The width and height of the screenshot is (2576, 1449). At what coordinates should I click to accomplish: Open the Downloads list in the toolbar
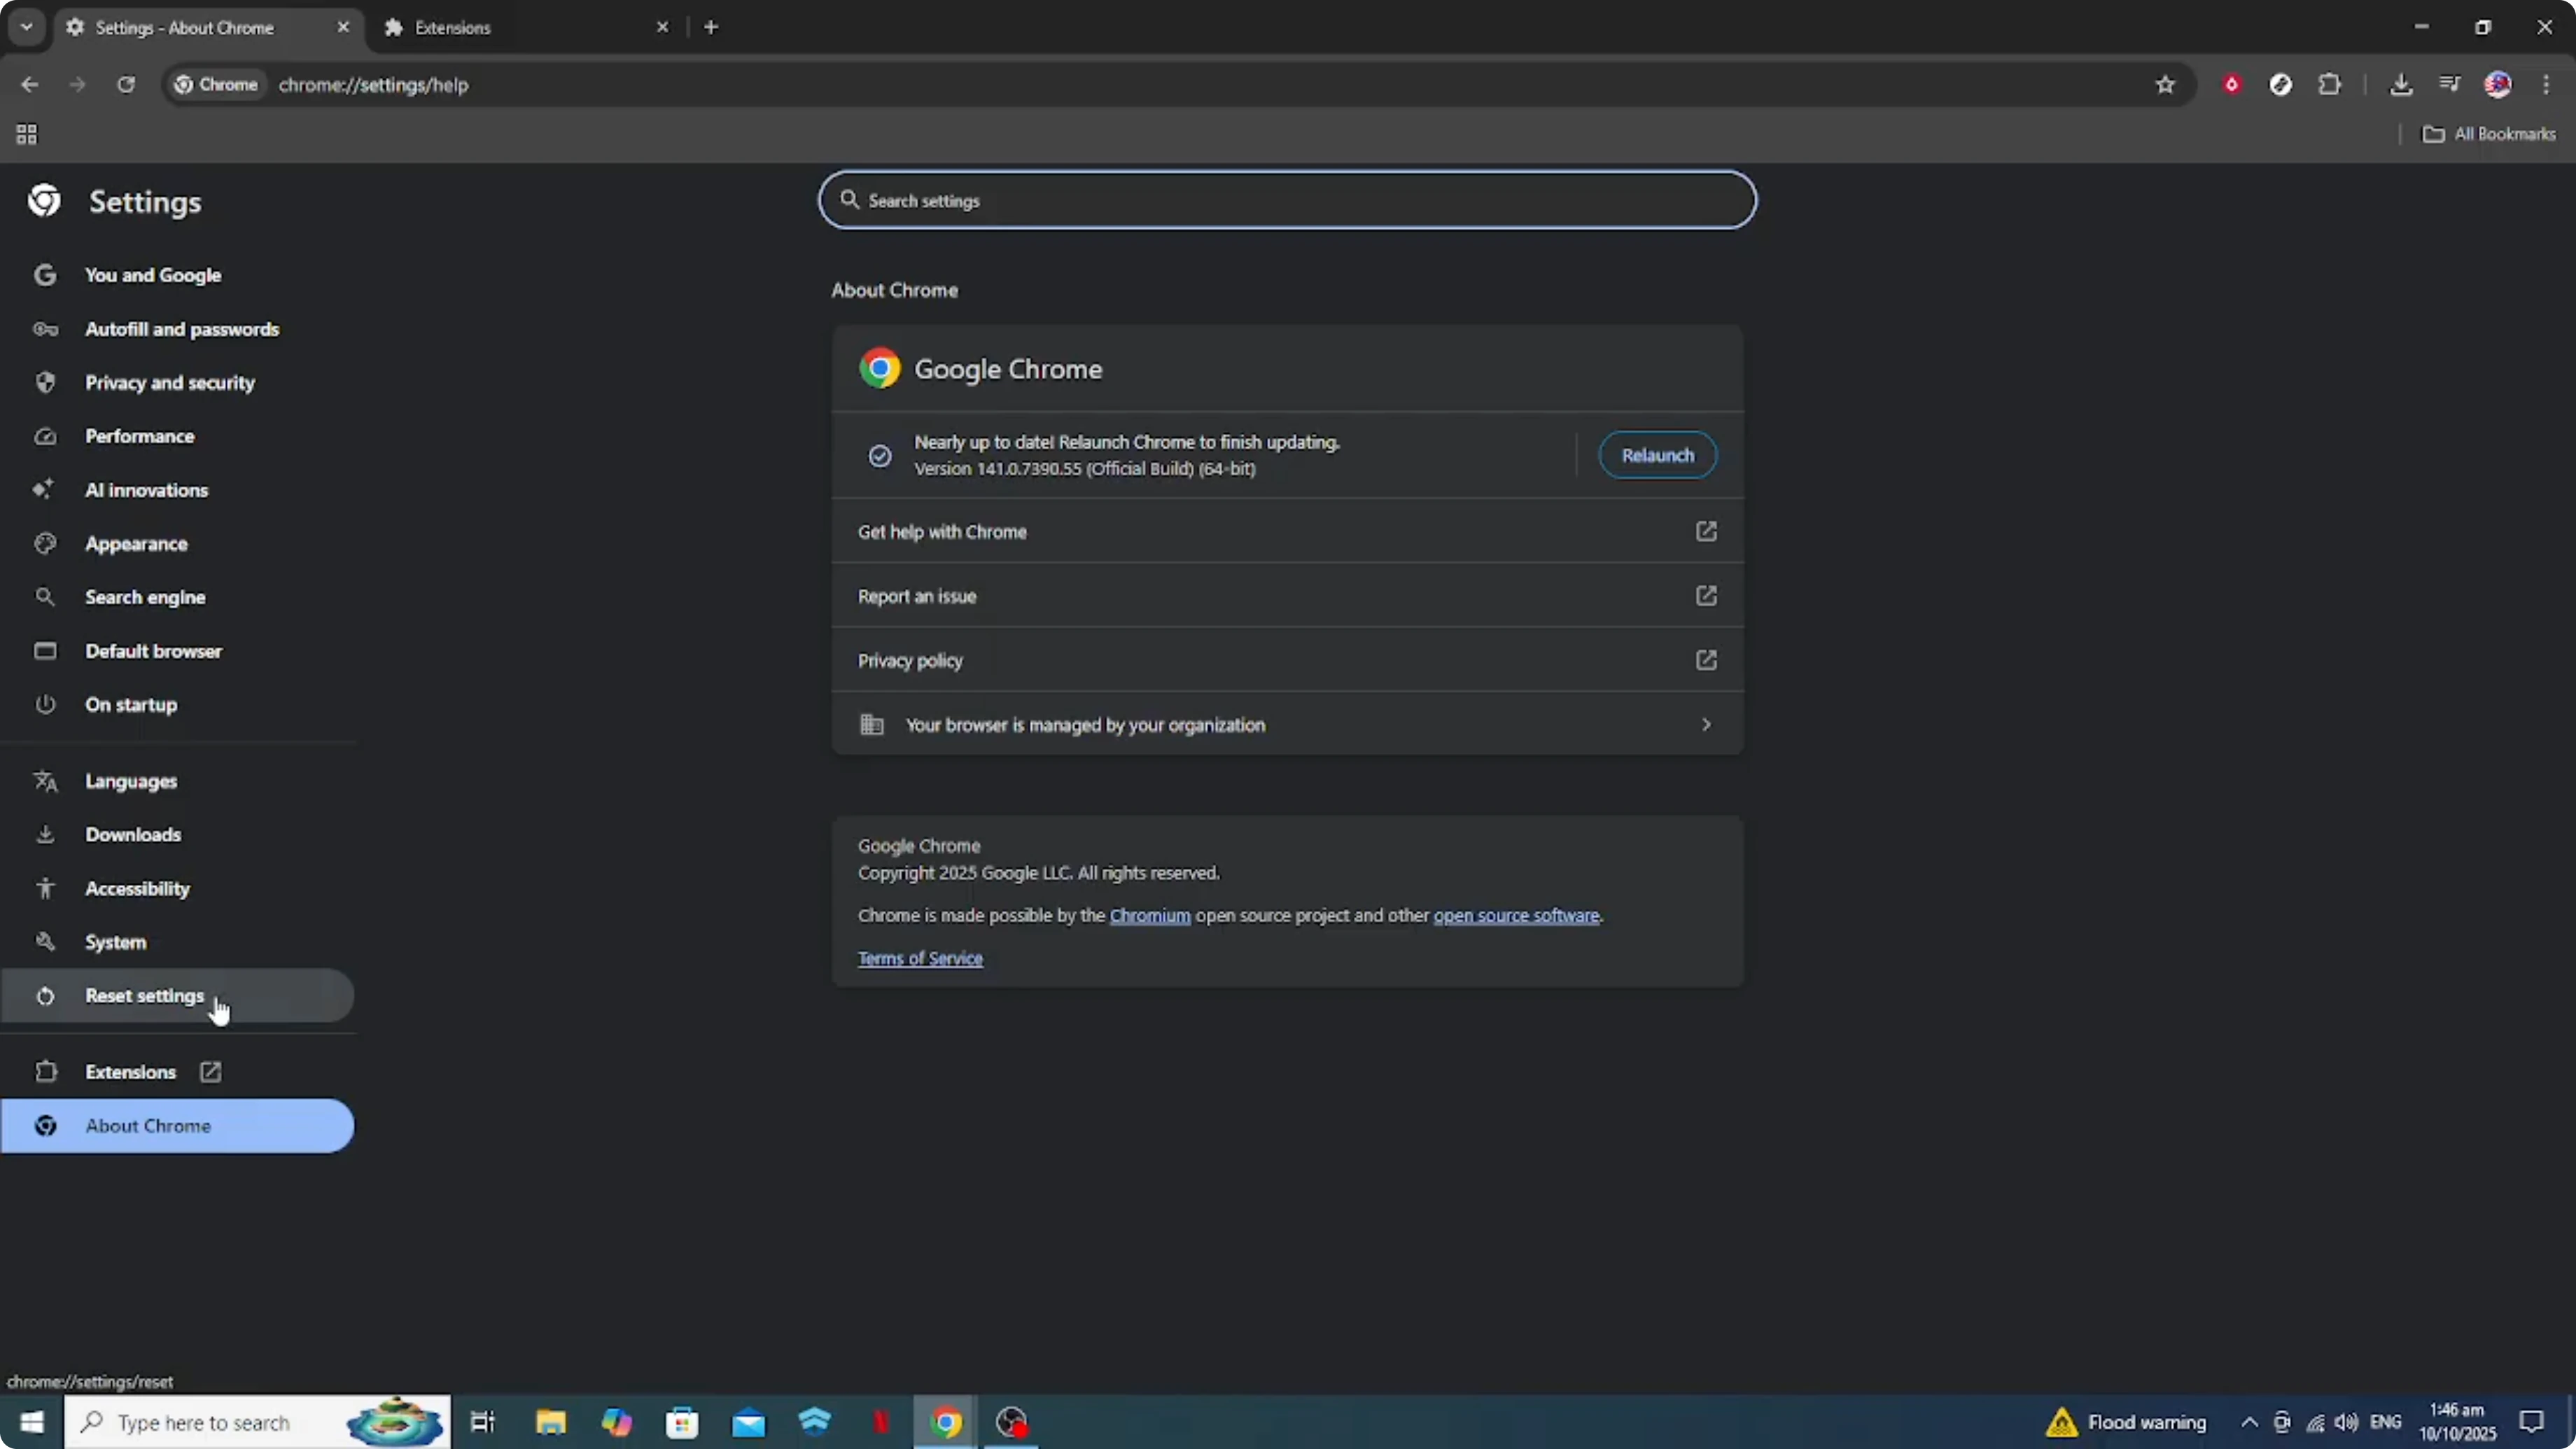point(2402,84)
